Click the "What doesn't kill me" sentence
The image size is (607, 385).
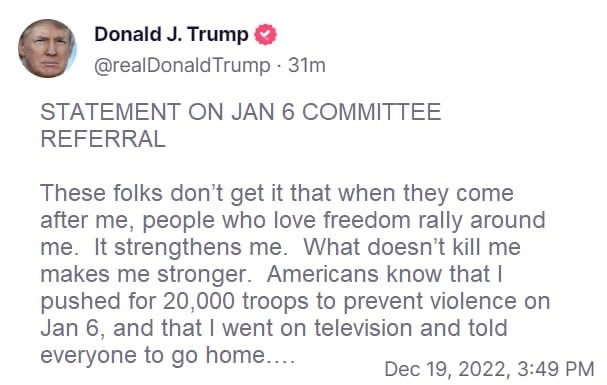pyautogui.click(x=412, y=247)
